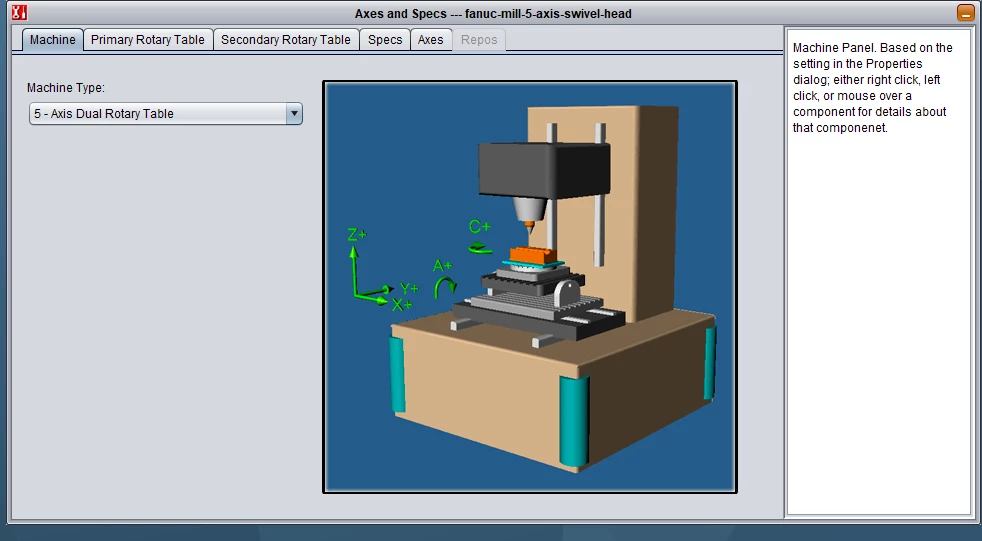Click the Machine Panel help text
Viewport: 982px width, 541px height.
point(872,88)
